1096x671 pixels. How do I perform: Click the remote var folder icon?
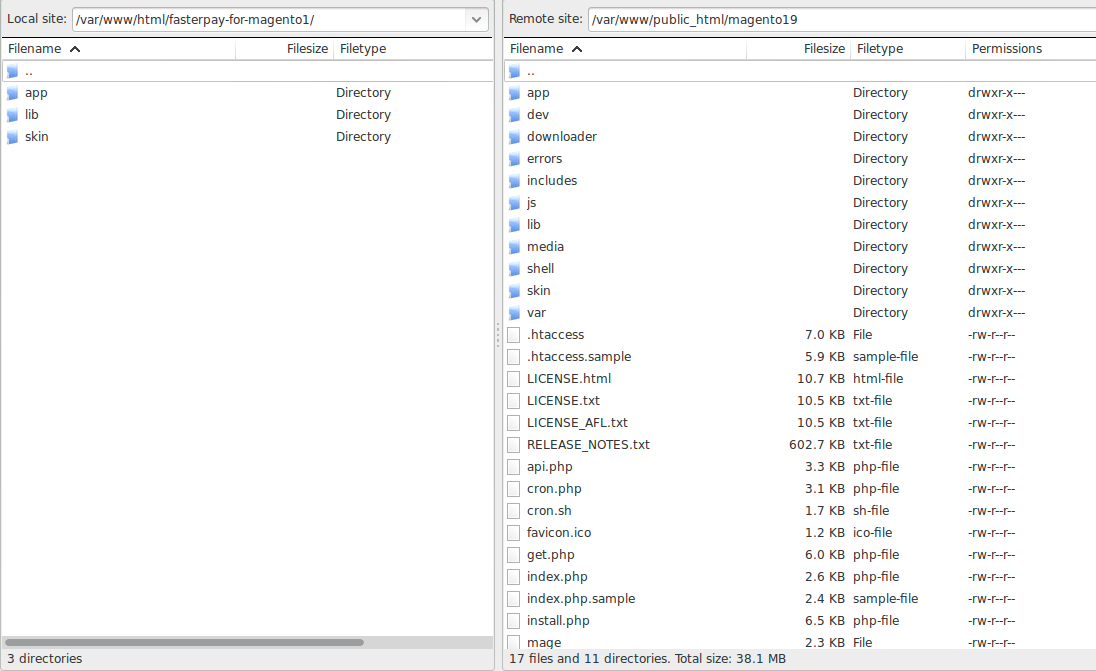(x=514, y=313)
